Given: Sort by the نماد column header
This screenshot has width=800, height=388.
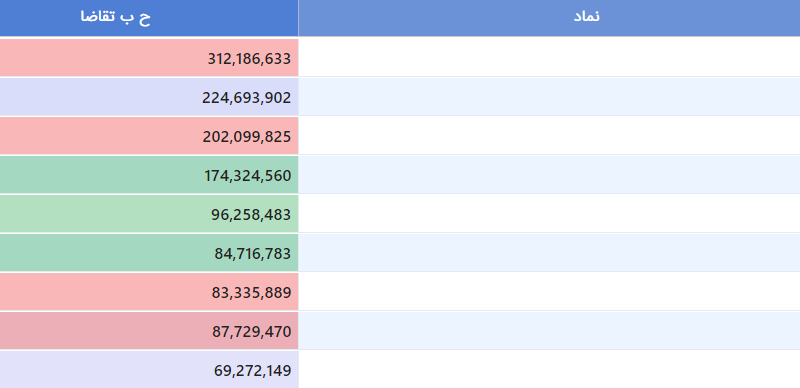Looking at the screenshot, I should point(549,18).
